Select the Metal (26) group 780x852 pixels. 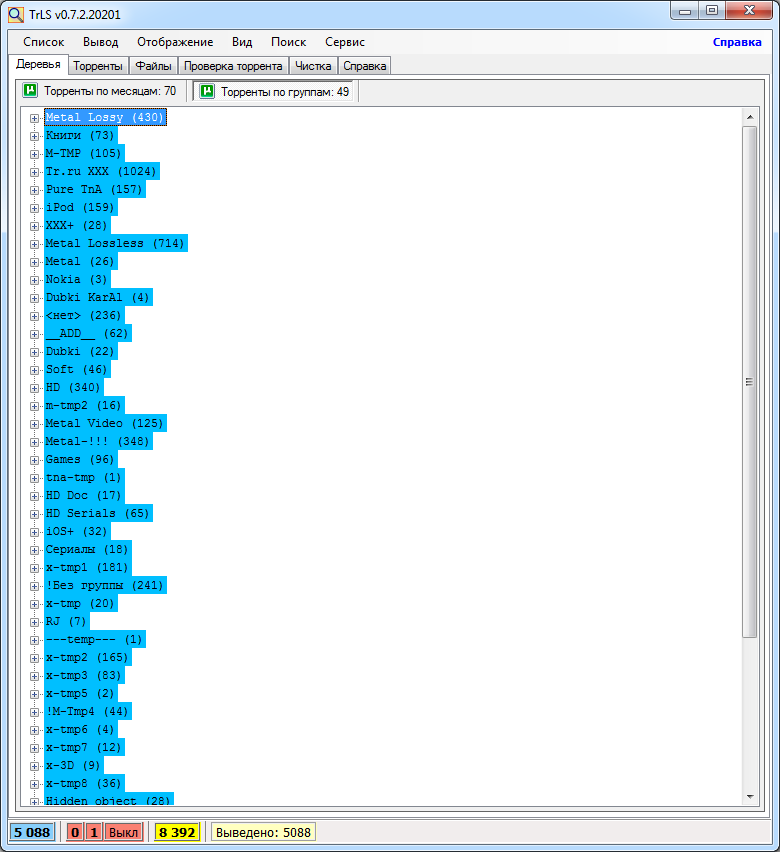[80, 261]
